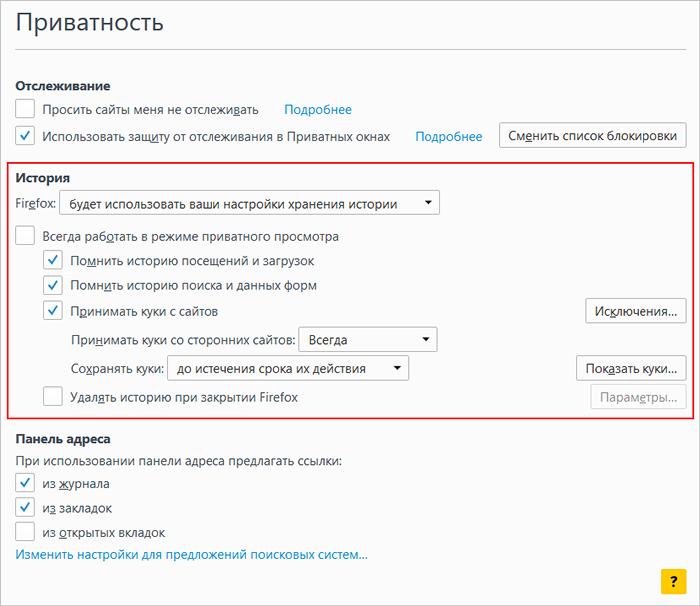The width and height of the screenshot is (700, 606).
Task: Toggle remember browsing and download history
Action: pyautogui.click(x=53, y=260)
